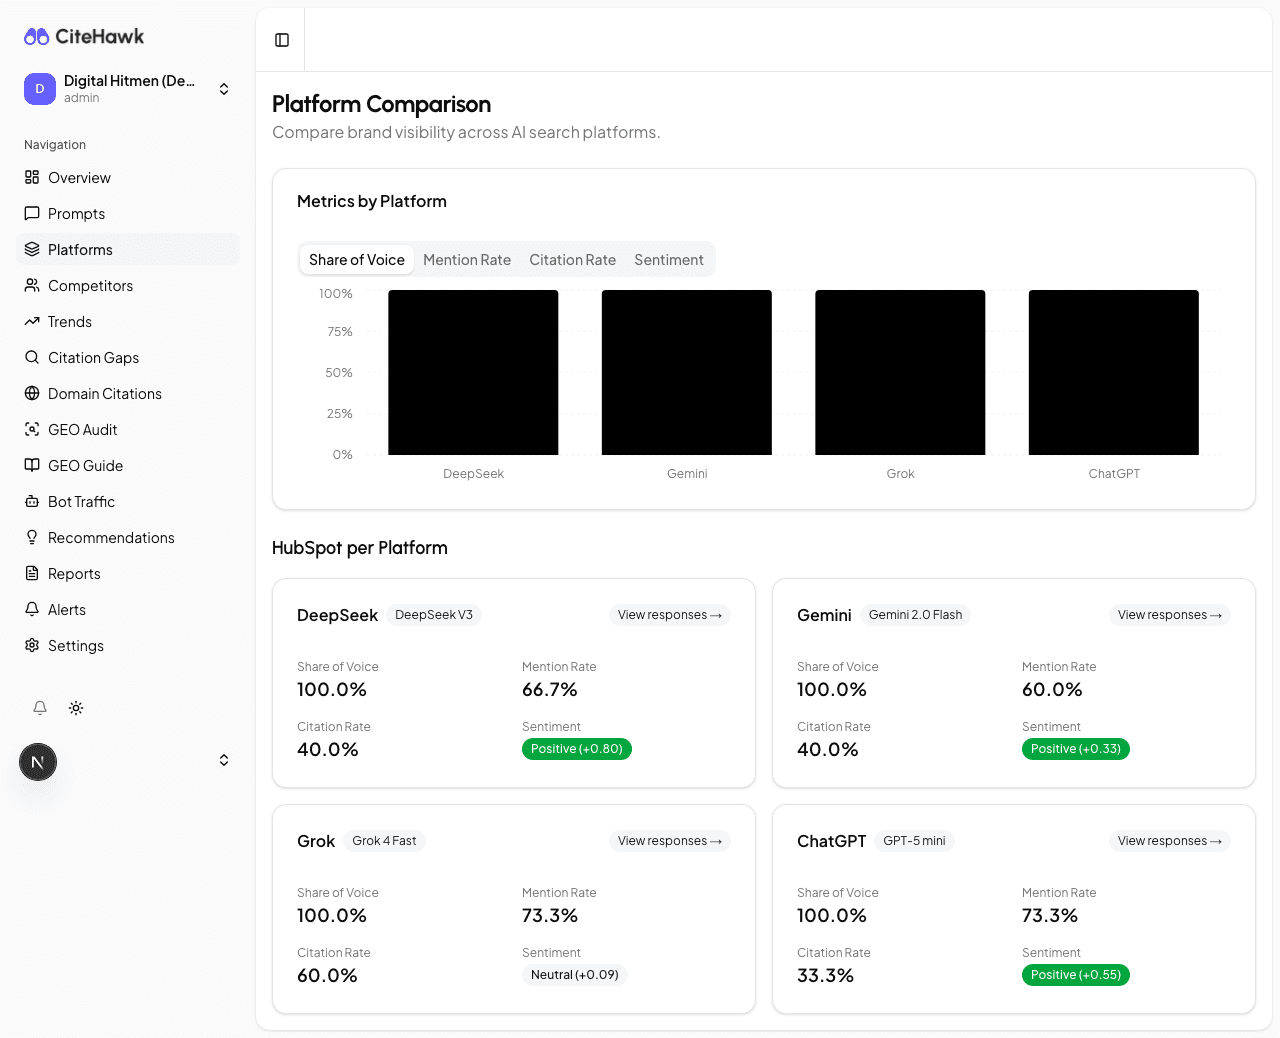This screenshot has height=1038, width=1280.
Task: Switch to the Mention Rate tab
Action: (466, 259)
